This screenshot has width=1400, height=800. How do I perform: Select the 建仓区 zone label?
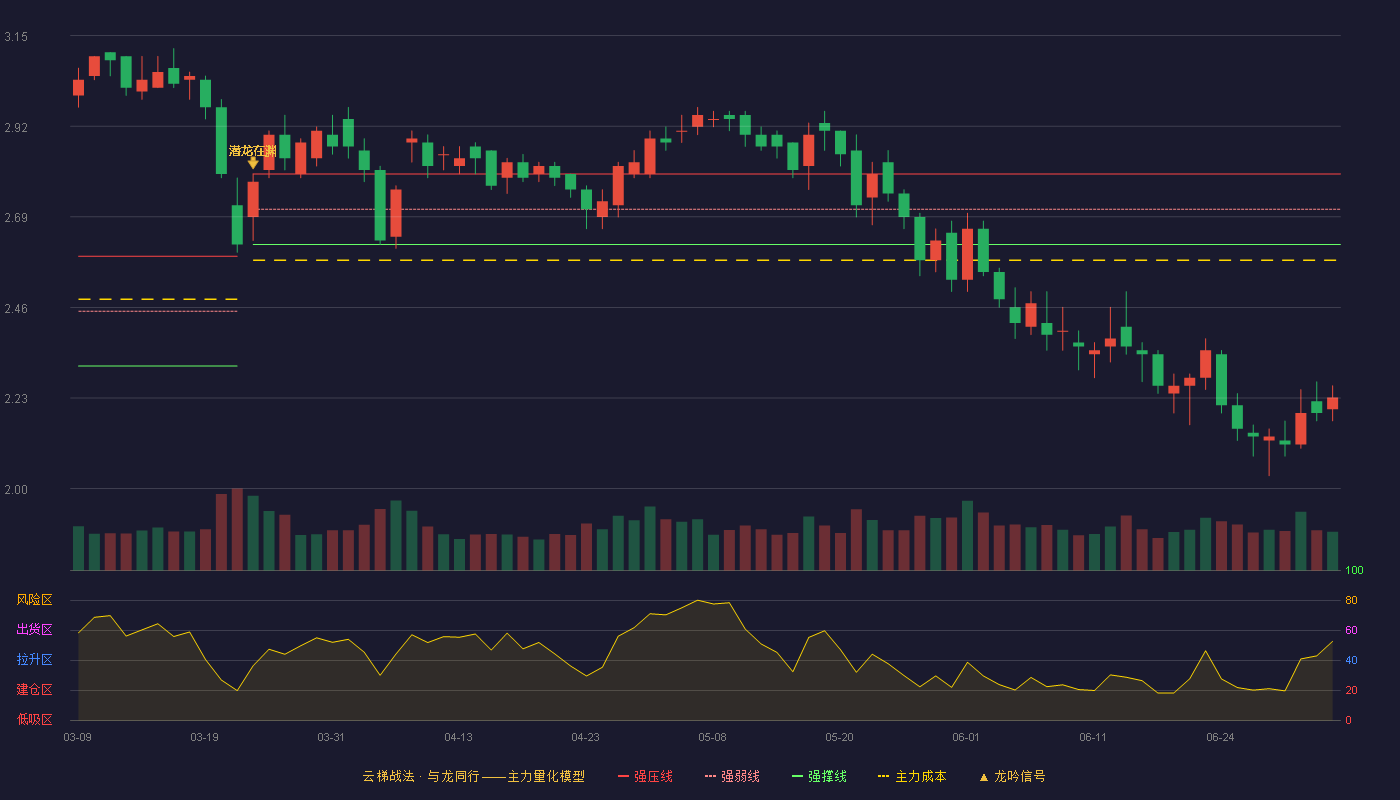(x=34, y=690)
